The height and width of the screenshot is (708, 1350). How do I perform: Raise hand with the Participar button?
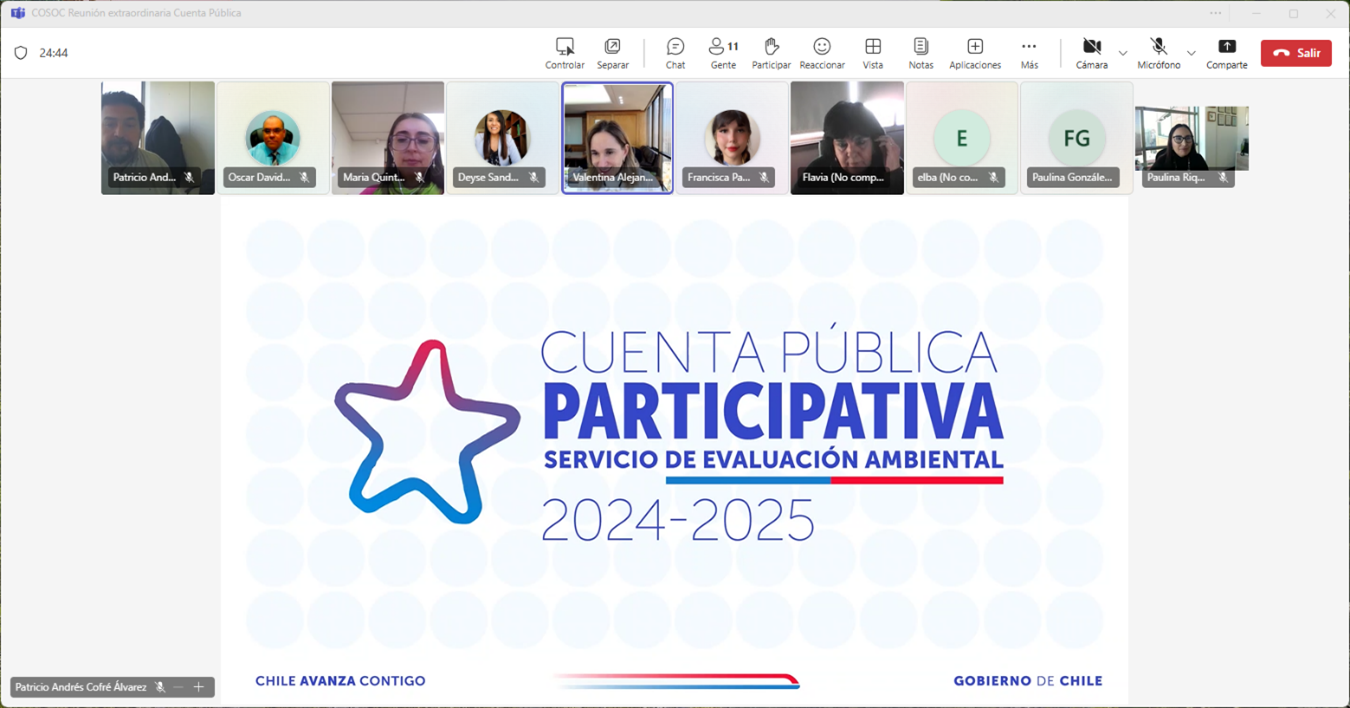click(x=771, y=53)
